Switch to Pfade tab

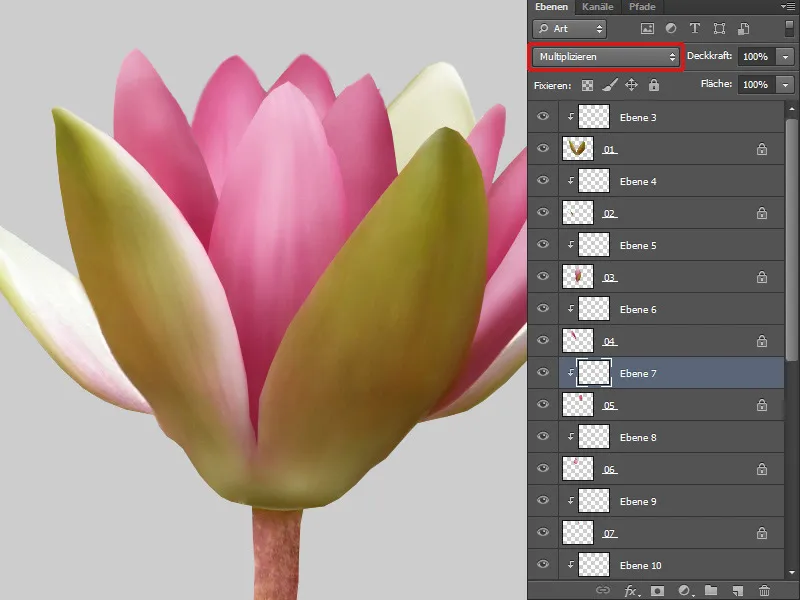pyautogui.click(x=642, y=7)
